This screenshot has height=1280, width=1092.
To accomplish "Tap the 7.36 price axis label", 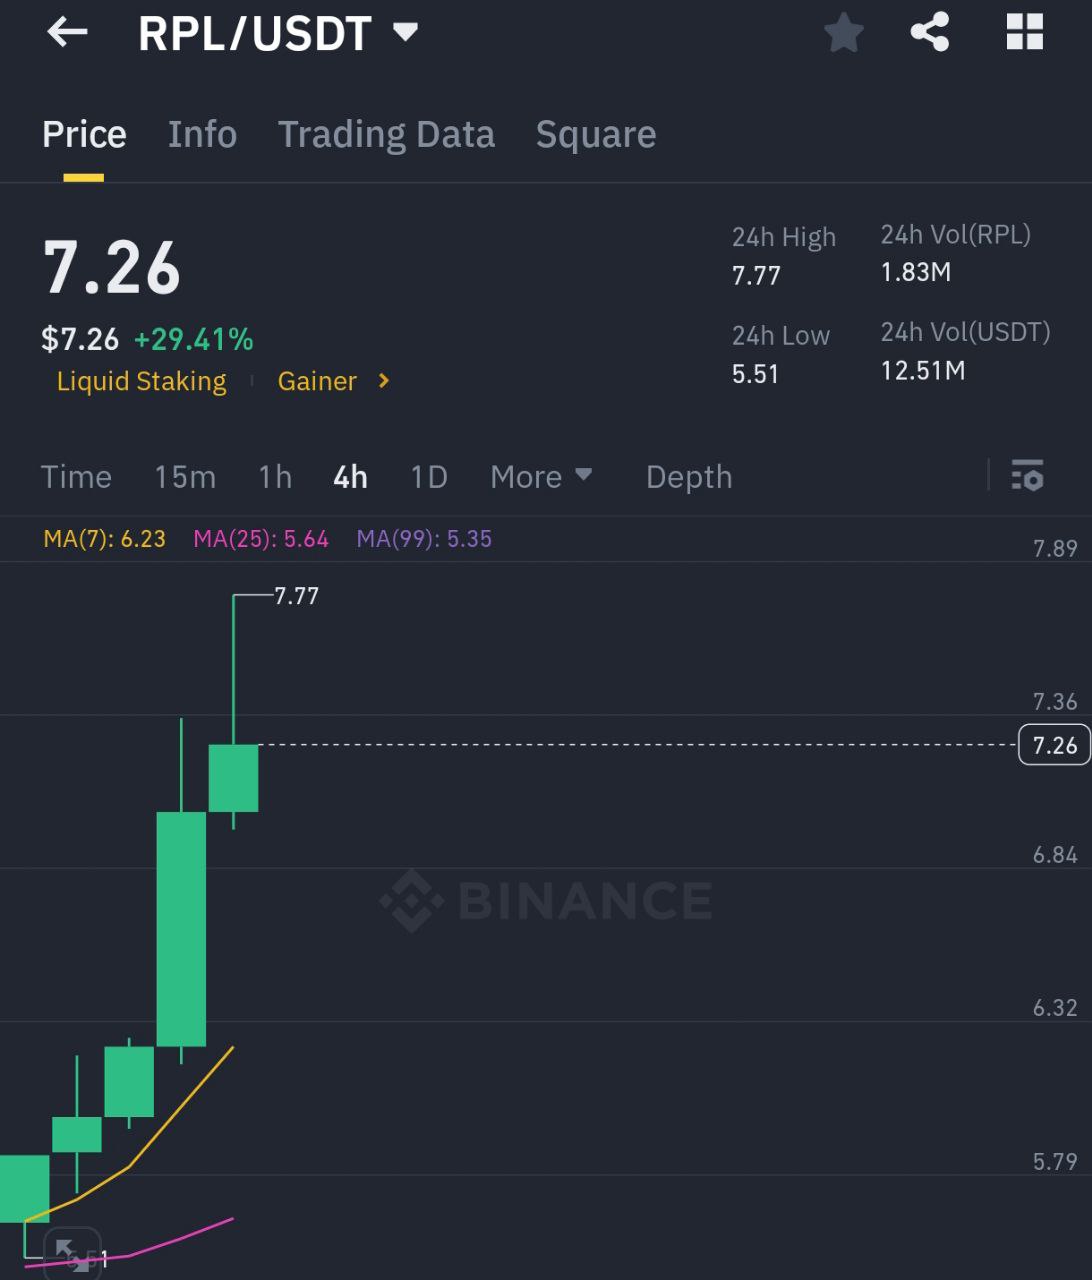I will click(x=1055, y=702).
